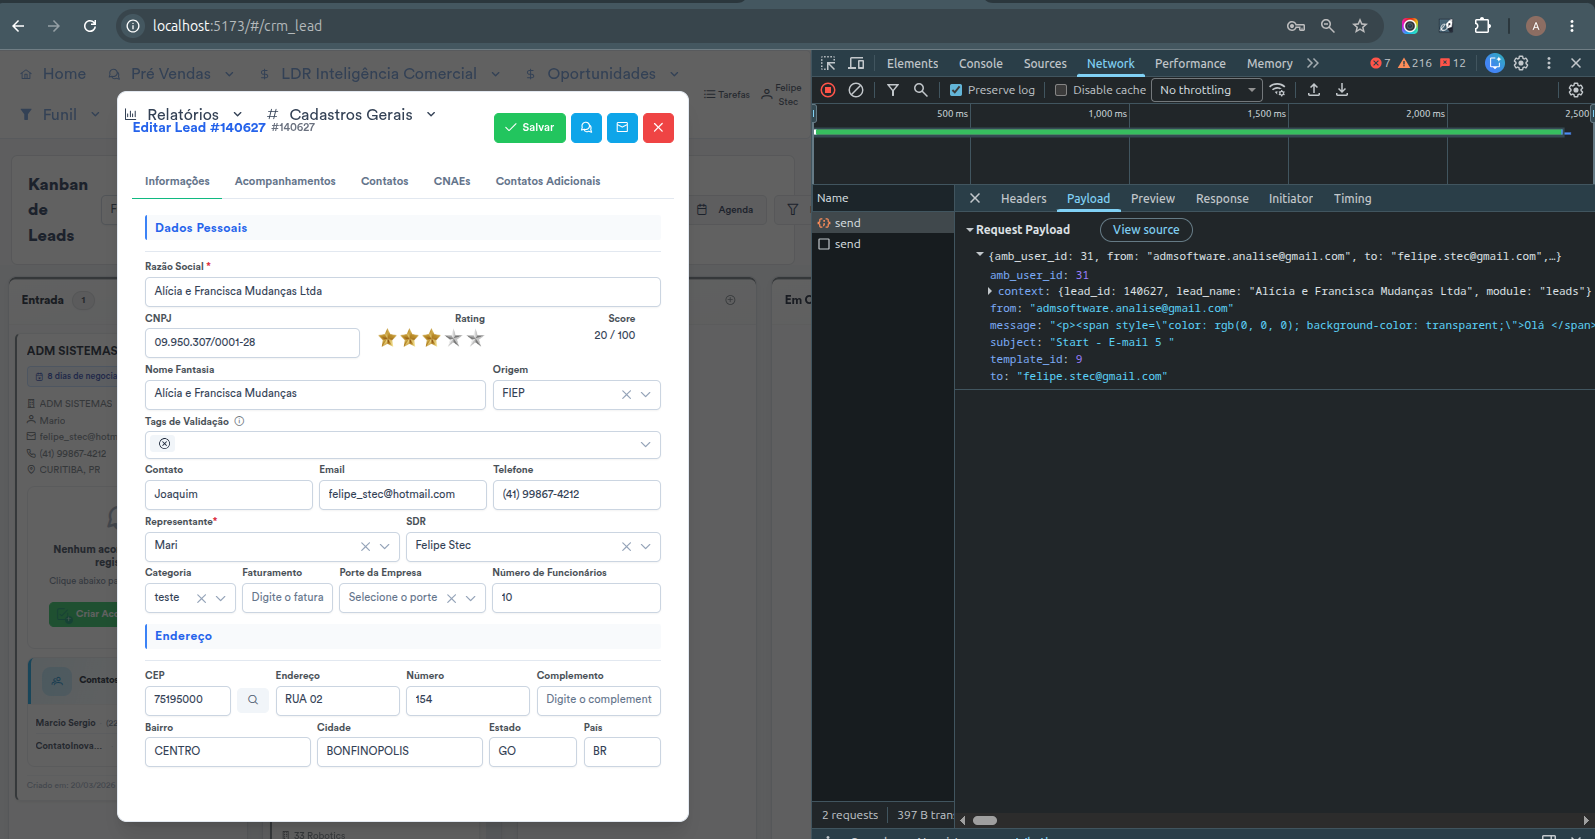Viewport: 1595px width, 839px height.
Task: Stop recording network log
Action: pyautogui.click(x=828, y=90)
